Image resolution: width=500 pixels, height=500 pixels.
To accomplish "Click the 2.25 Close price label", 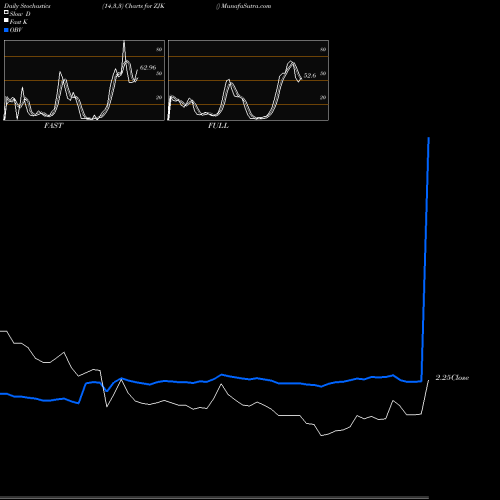I will 452,378.
